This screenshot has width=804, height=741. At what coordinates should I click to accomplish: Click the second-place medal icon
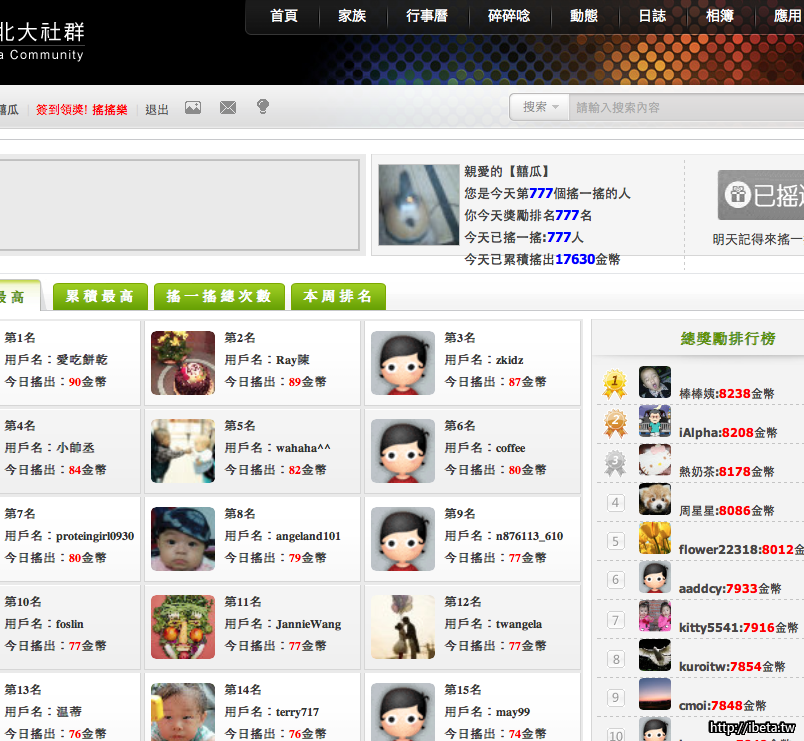click(615, 422)
